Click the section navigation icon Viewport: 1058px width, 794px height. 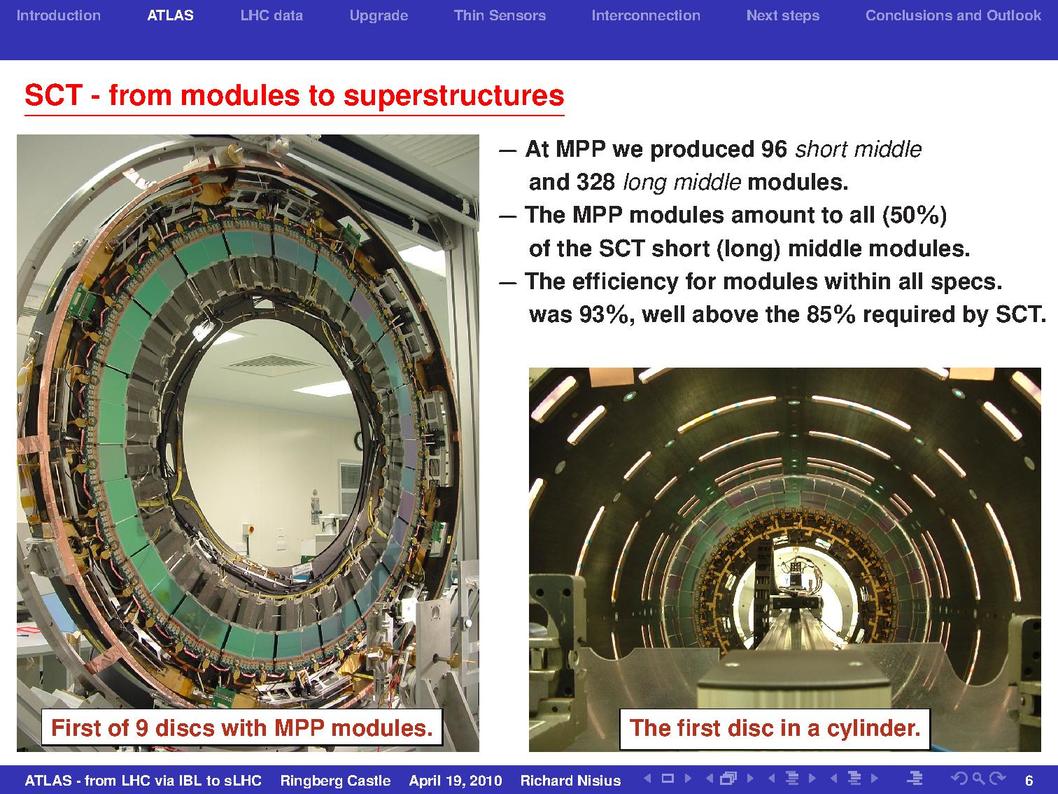pos(854,778)
